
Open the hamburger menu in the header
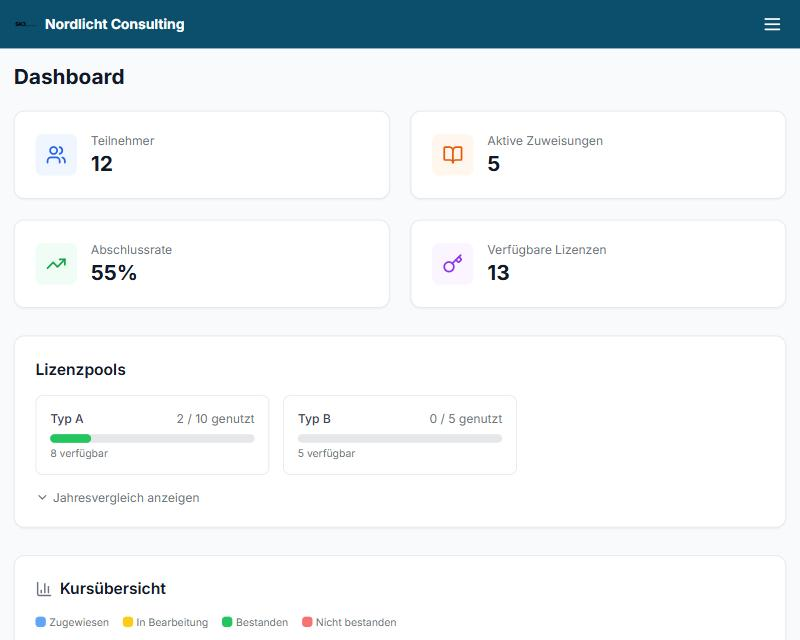coord(772,24)
